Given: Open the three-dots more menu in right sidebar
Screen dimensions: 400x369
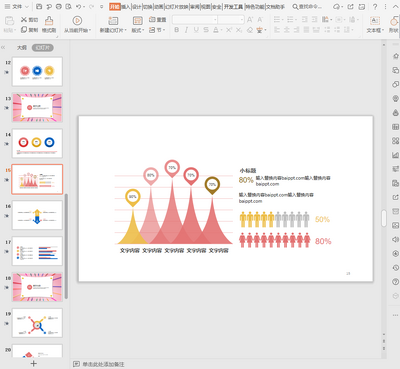Looking at the screenshot, I should [x=395, y=315].
